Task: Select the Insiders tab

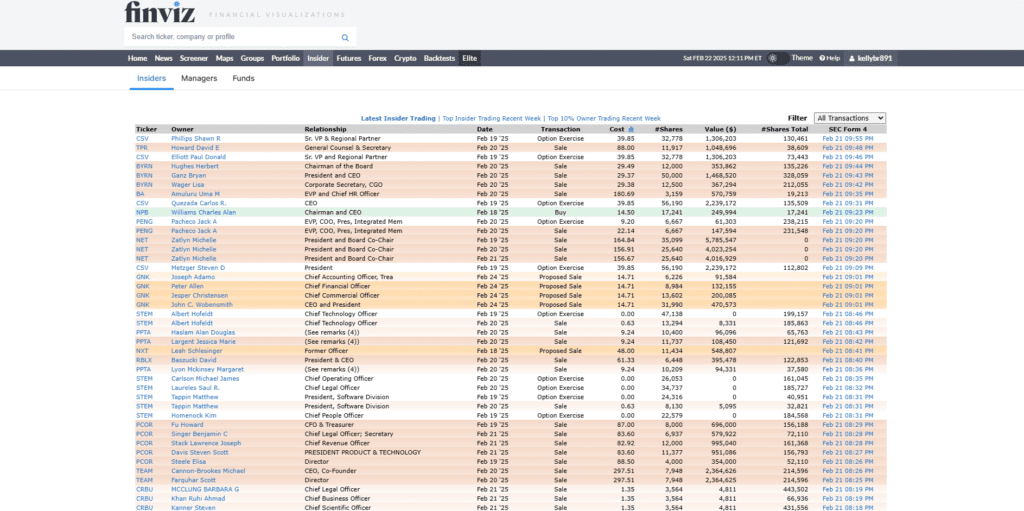Action: pos(152,78)
